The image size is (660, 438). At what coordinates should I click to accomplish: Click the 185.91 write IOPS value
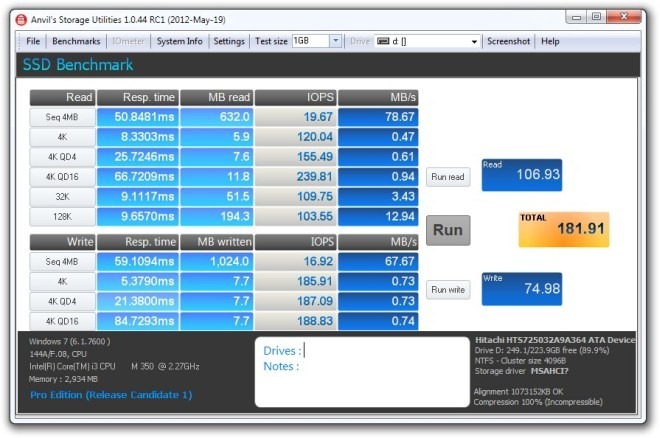click(x=295, y=281)
